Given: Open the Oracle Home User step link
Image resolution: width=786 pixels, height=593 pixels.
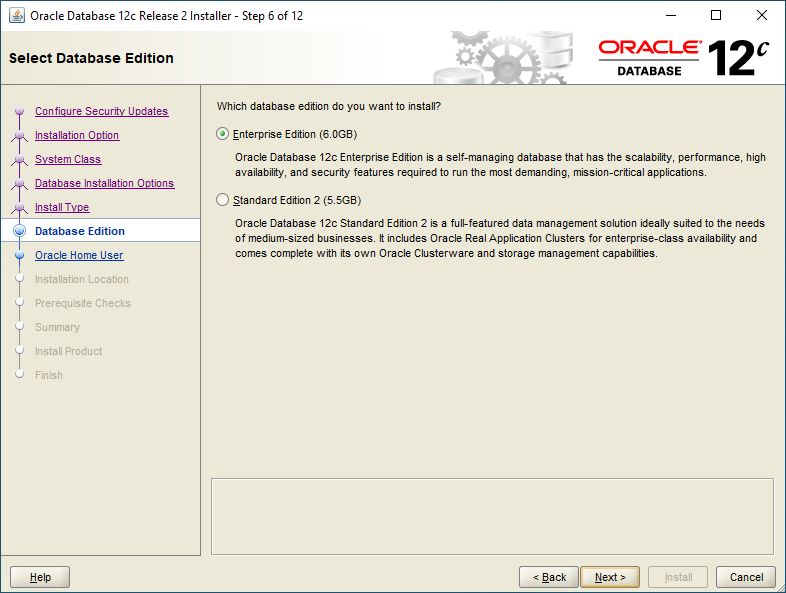Looking at the screenshot, I should coord(79,255).
